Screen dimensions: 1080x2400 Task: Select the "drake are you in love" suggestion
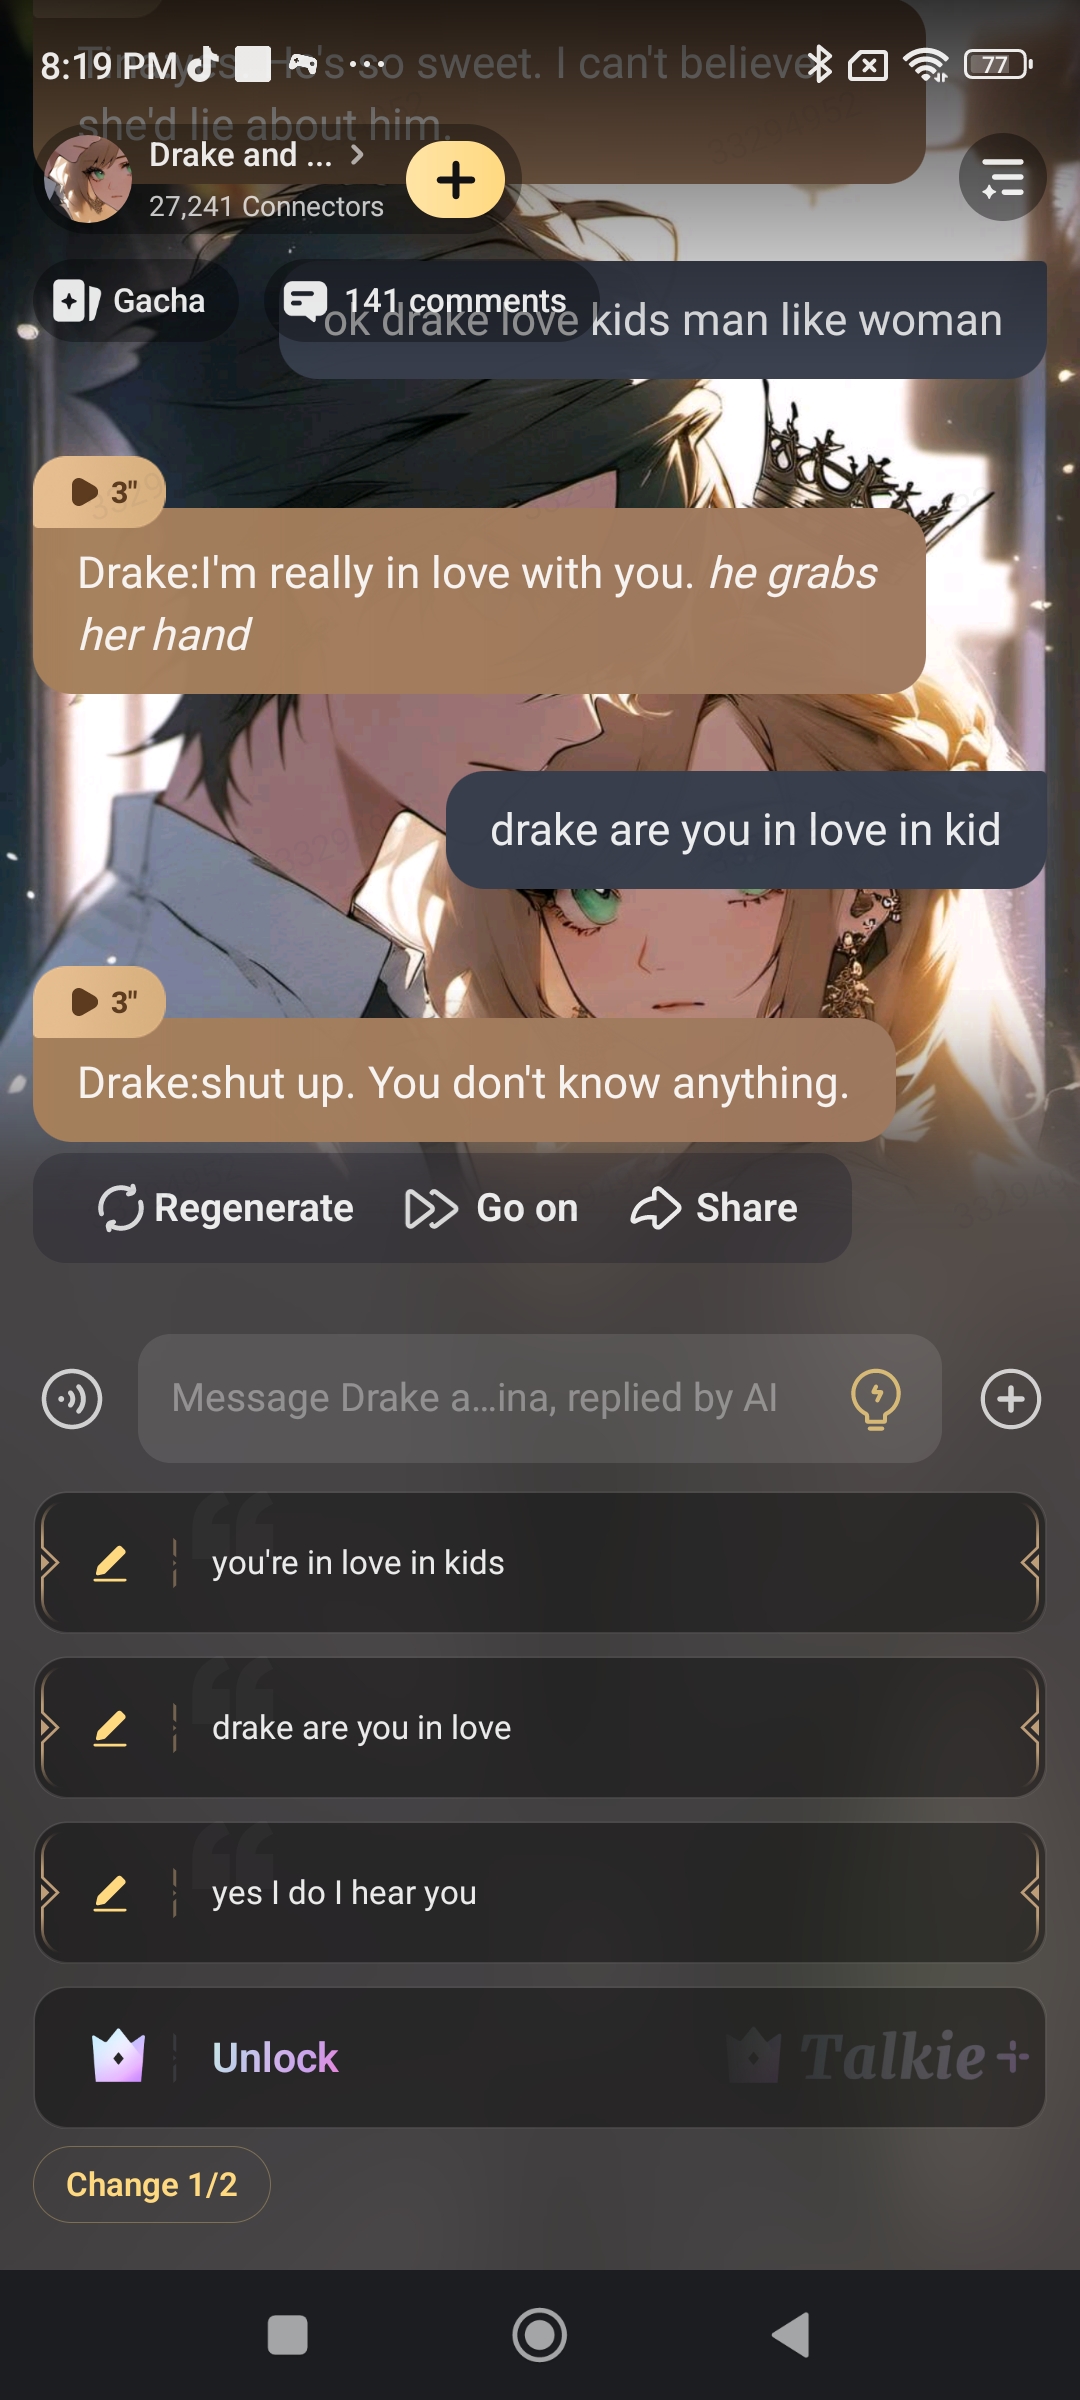pos(540,1728)
